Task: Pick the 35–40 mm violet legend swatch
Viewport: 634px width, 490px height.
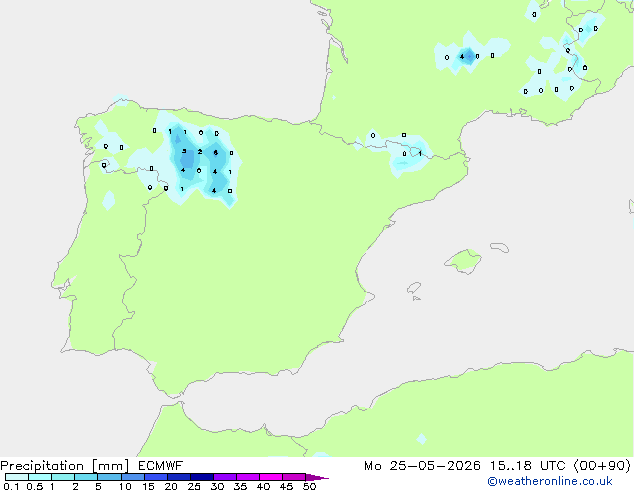Action: click(x=248, y=477)
